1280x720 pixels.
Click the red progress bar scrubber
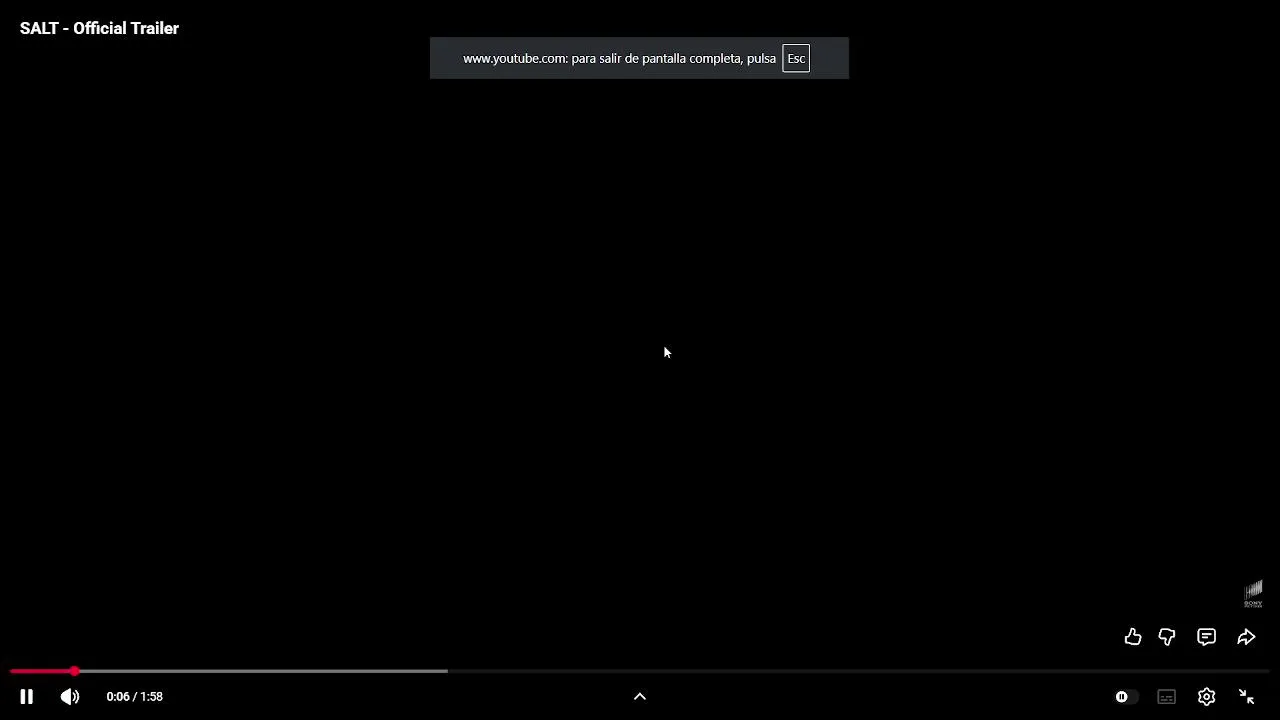[x=74, y=671]
